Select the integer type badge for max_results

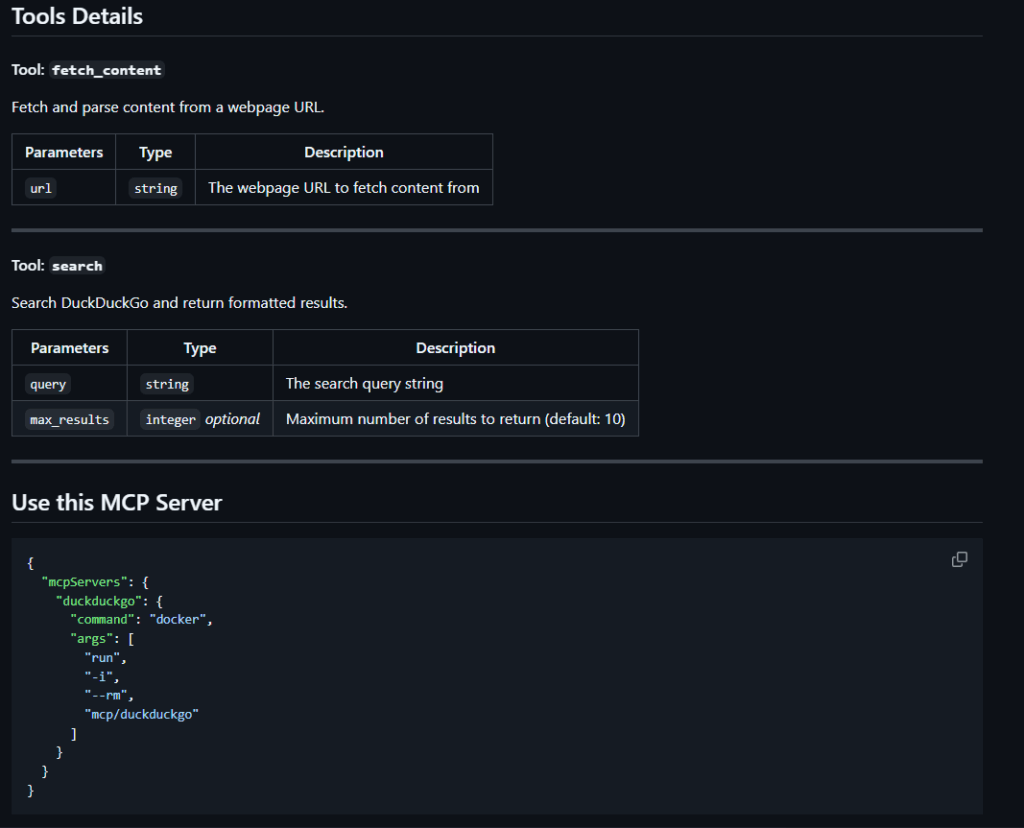[x=170, y=419]
